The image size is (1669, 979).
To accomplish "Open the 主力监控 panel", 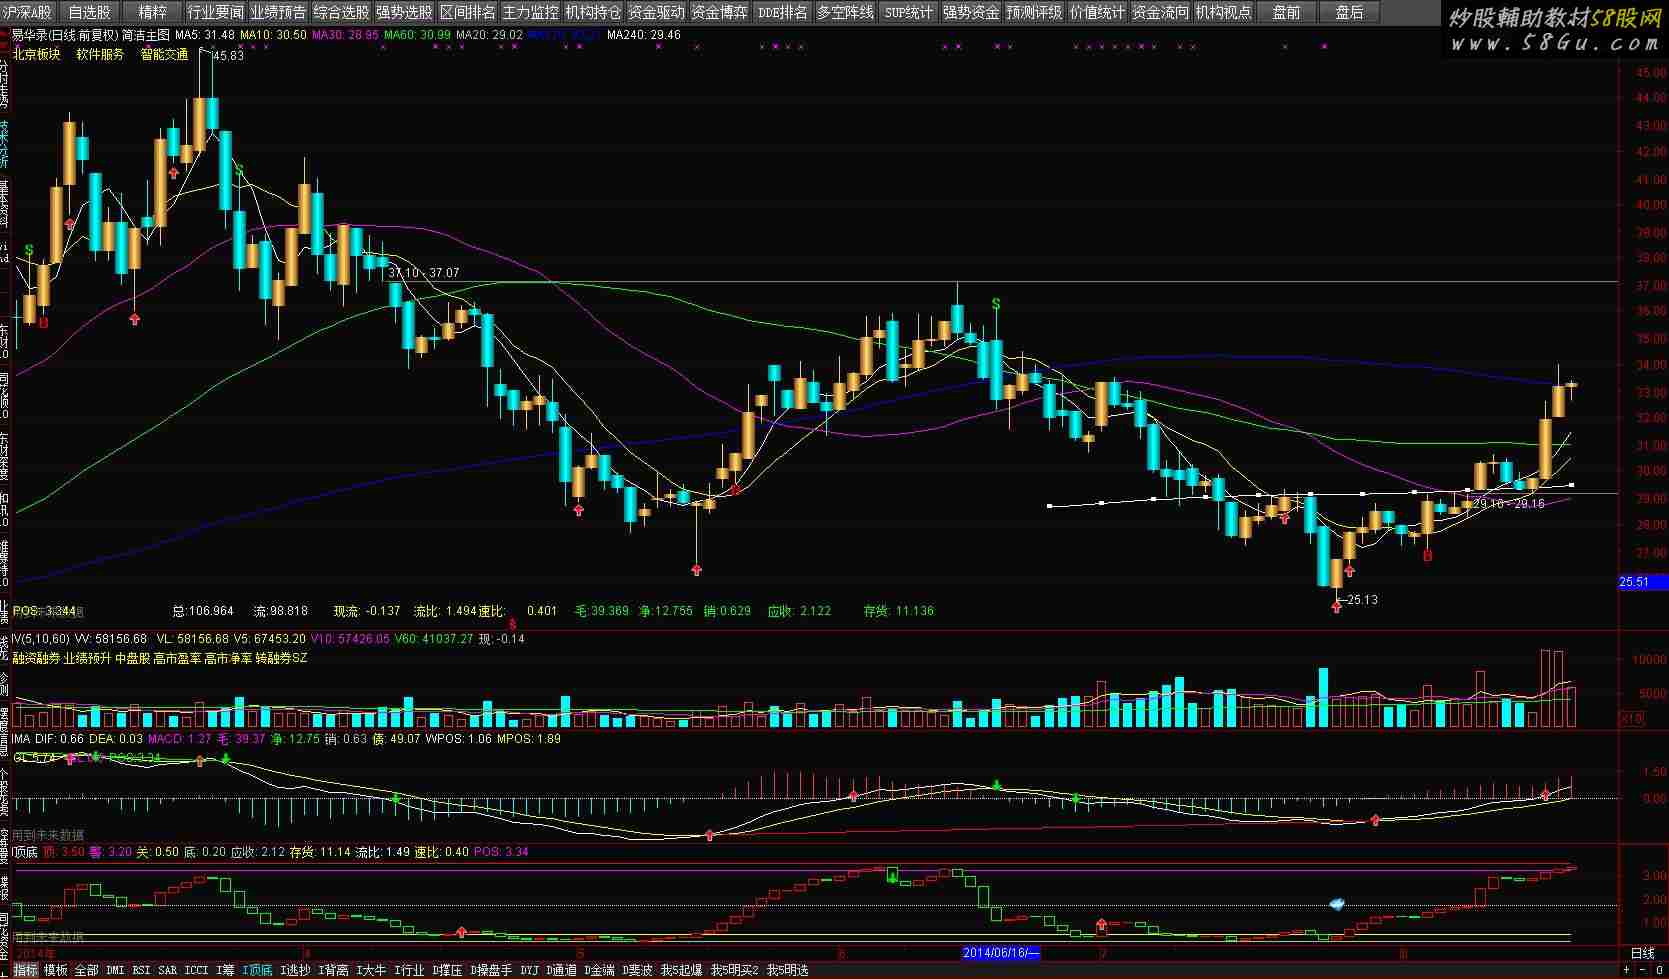I will click(530, 12).
